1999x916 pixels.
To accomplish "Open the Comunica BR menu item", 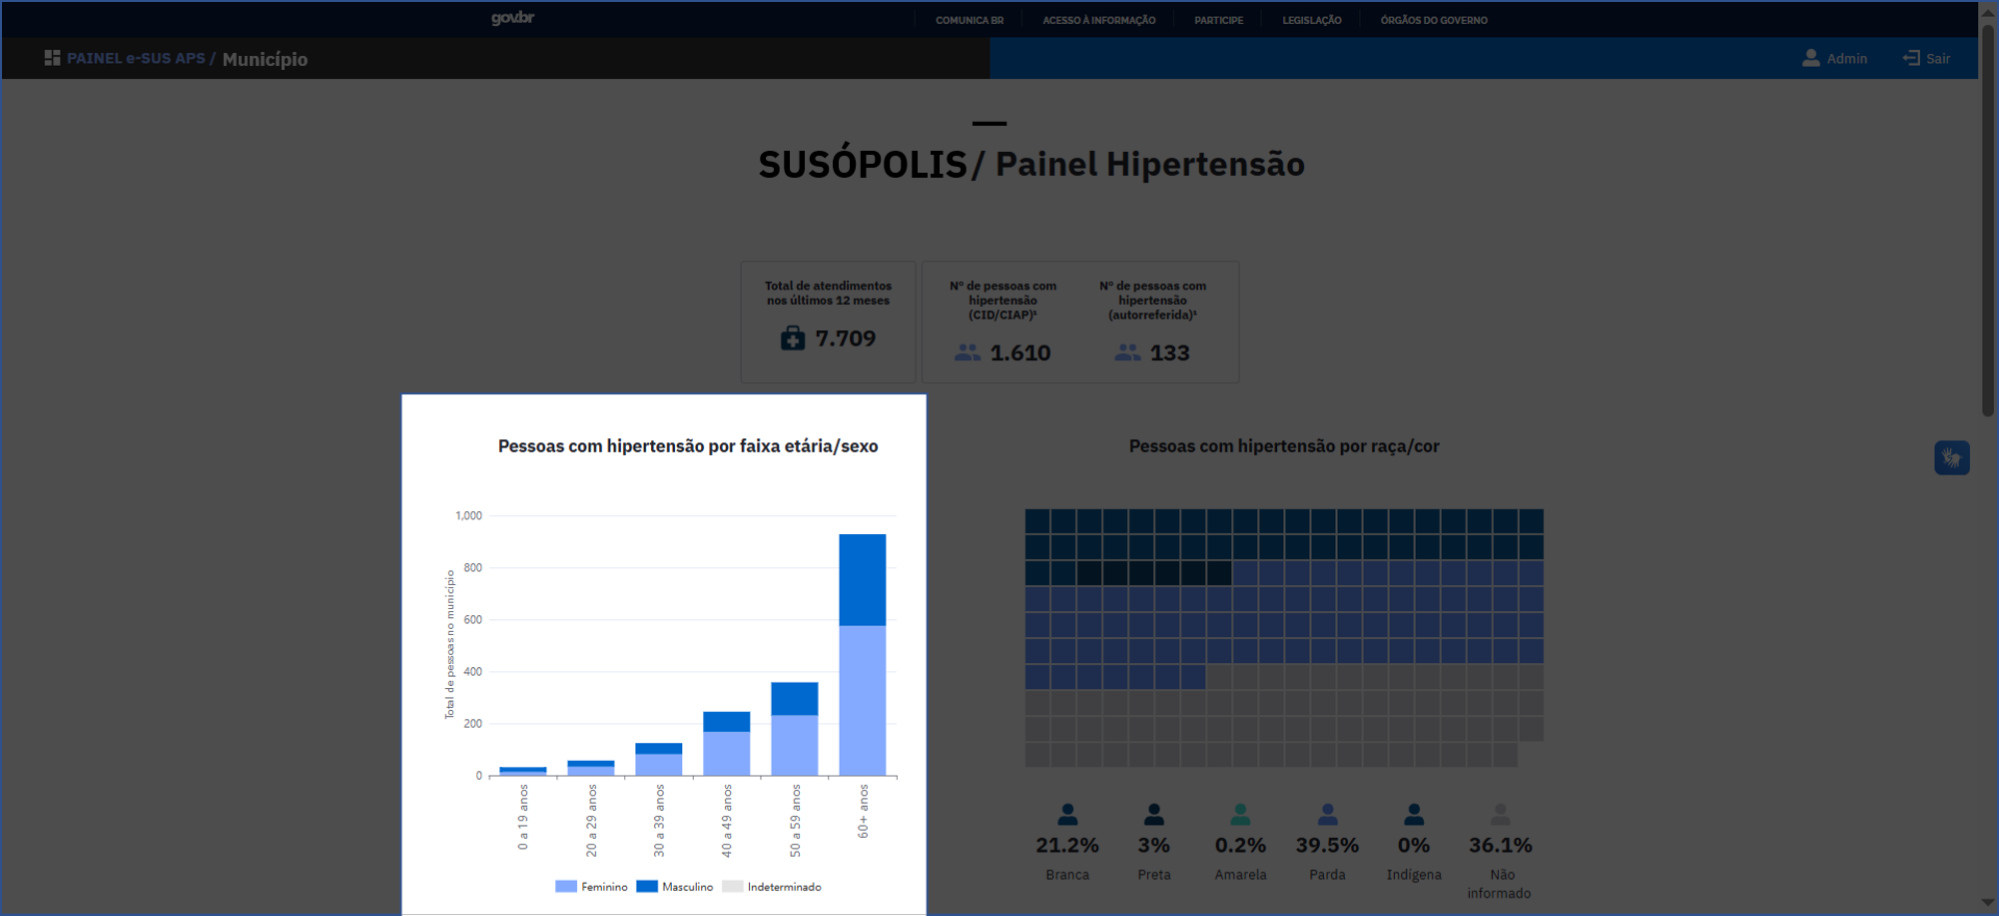I will [969, 20].
